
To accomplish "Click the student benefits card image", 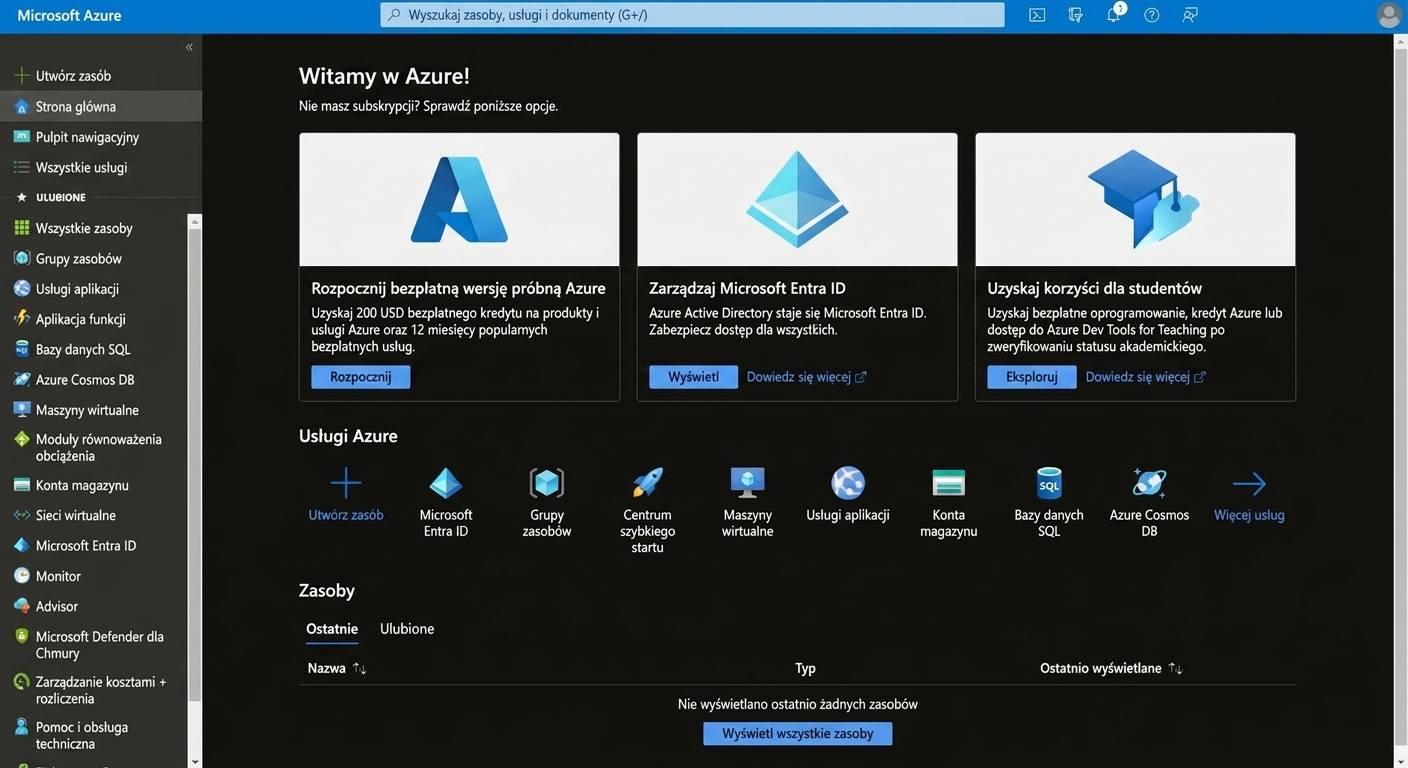I will 1135,199.
